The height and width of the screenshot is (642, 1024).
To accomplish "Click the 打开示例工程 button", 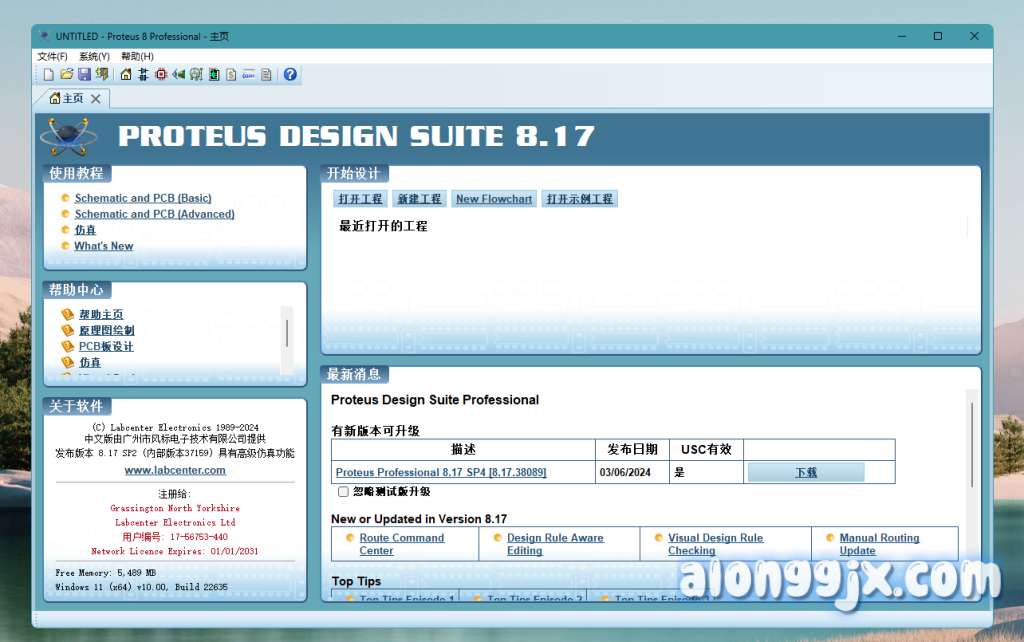I will pyautogui.click(x=580, y=199).
